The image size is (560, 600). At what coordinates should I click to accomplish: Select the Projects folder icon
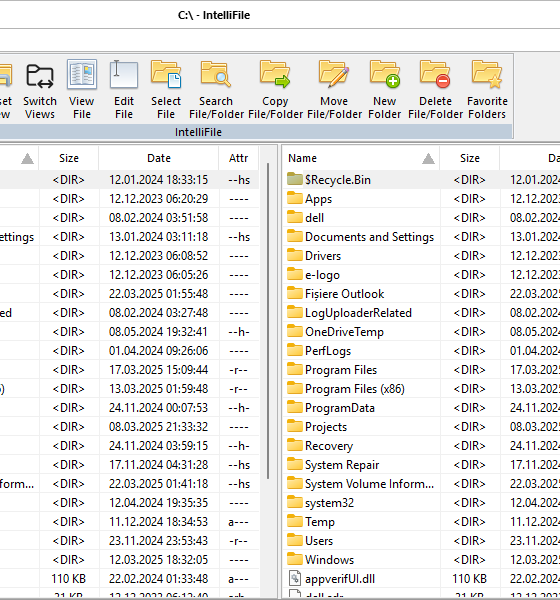click(295, 426)
